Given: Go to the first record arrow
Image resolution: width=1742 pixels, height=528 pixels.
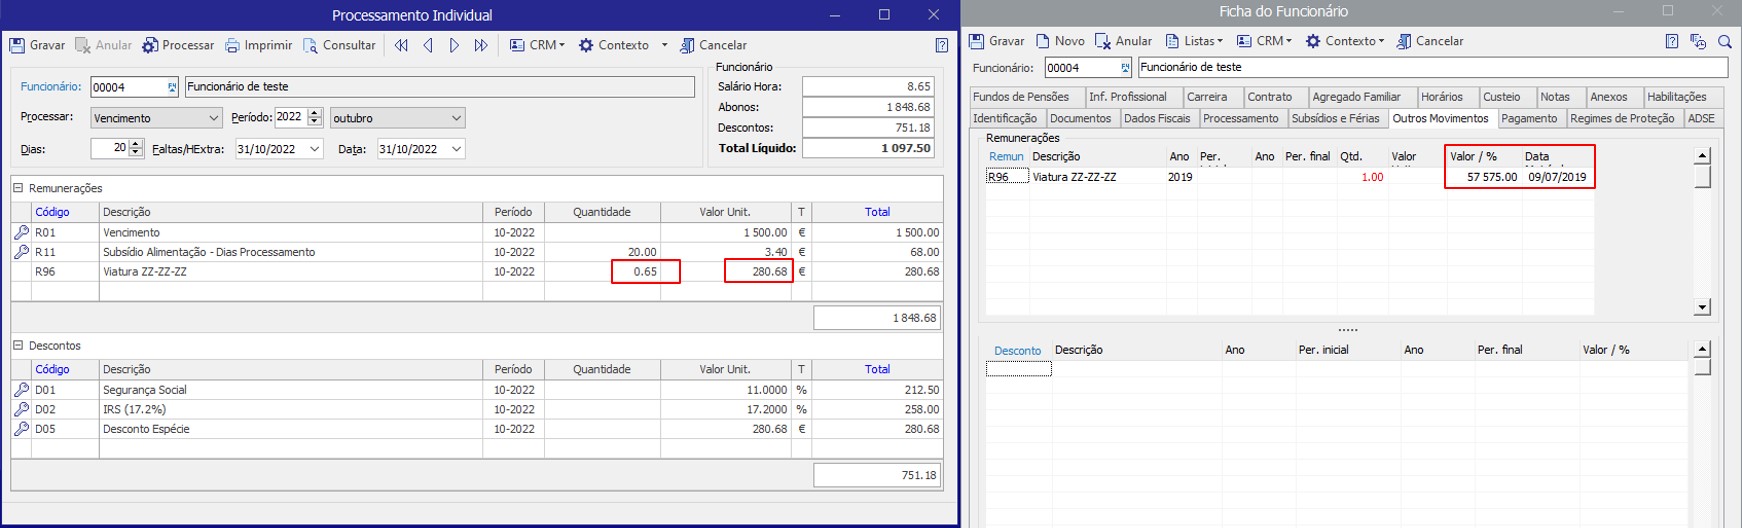Looking at the screenshot, I should 401,45.
